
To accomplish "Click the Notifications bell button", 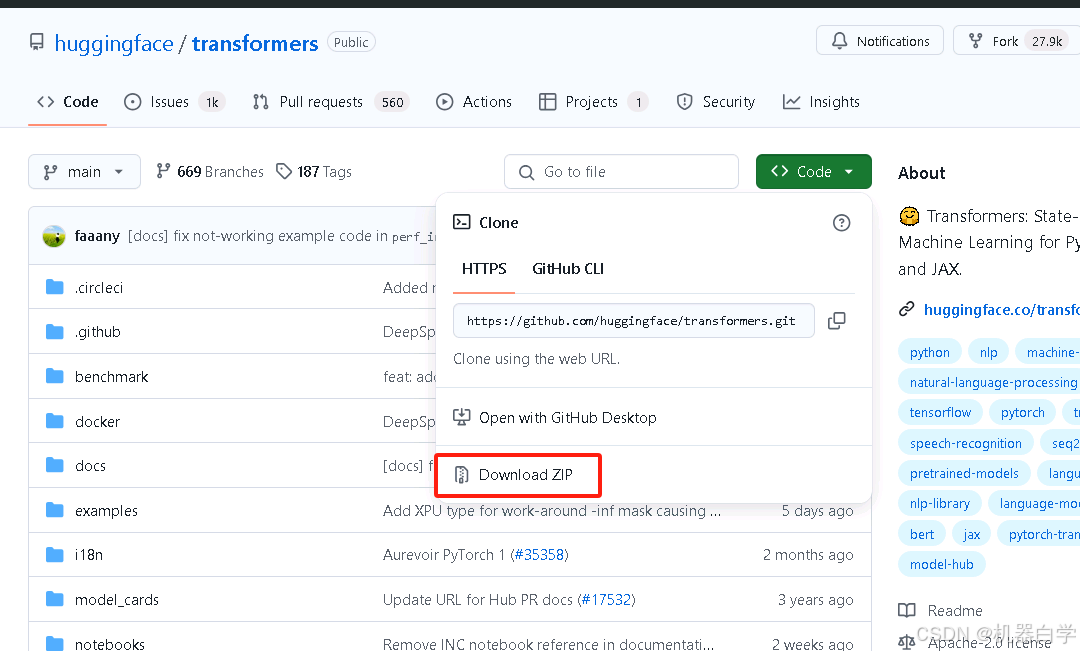I will (x=880, y=41).
